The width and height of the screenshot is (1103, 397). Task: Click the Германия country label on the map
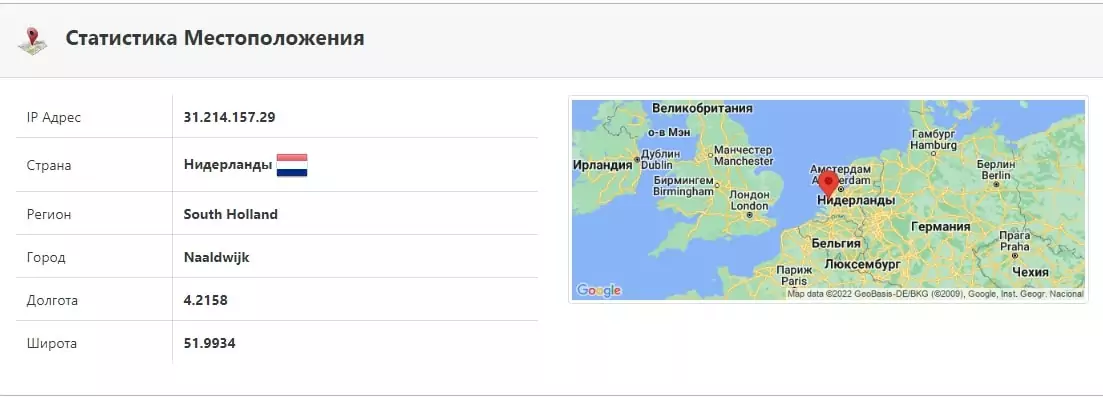pyautogui.click(x=941, y=227)
